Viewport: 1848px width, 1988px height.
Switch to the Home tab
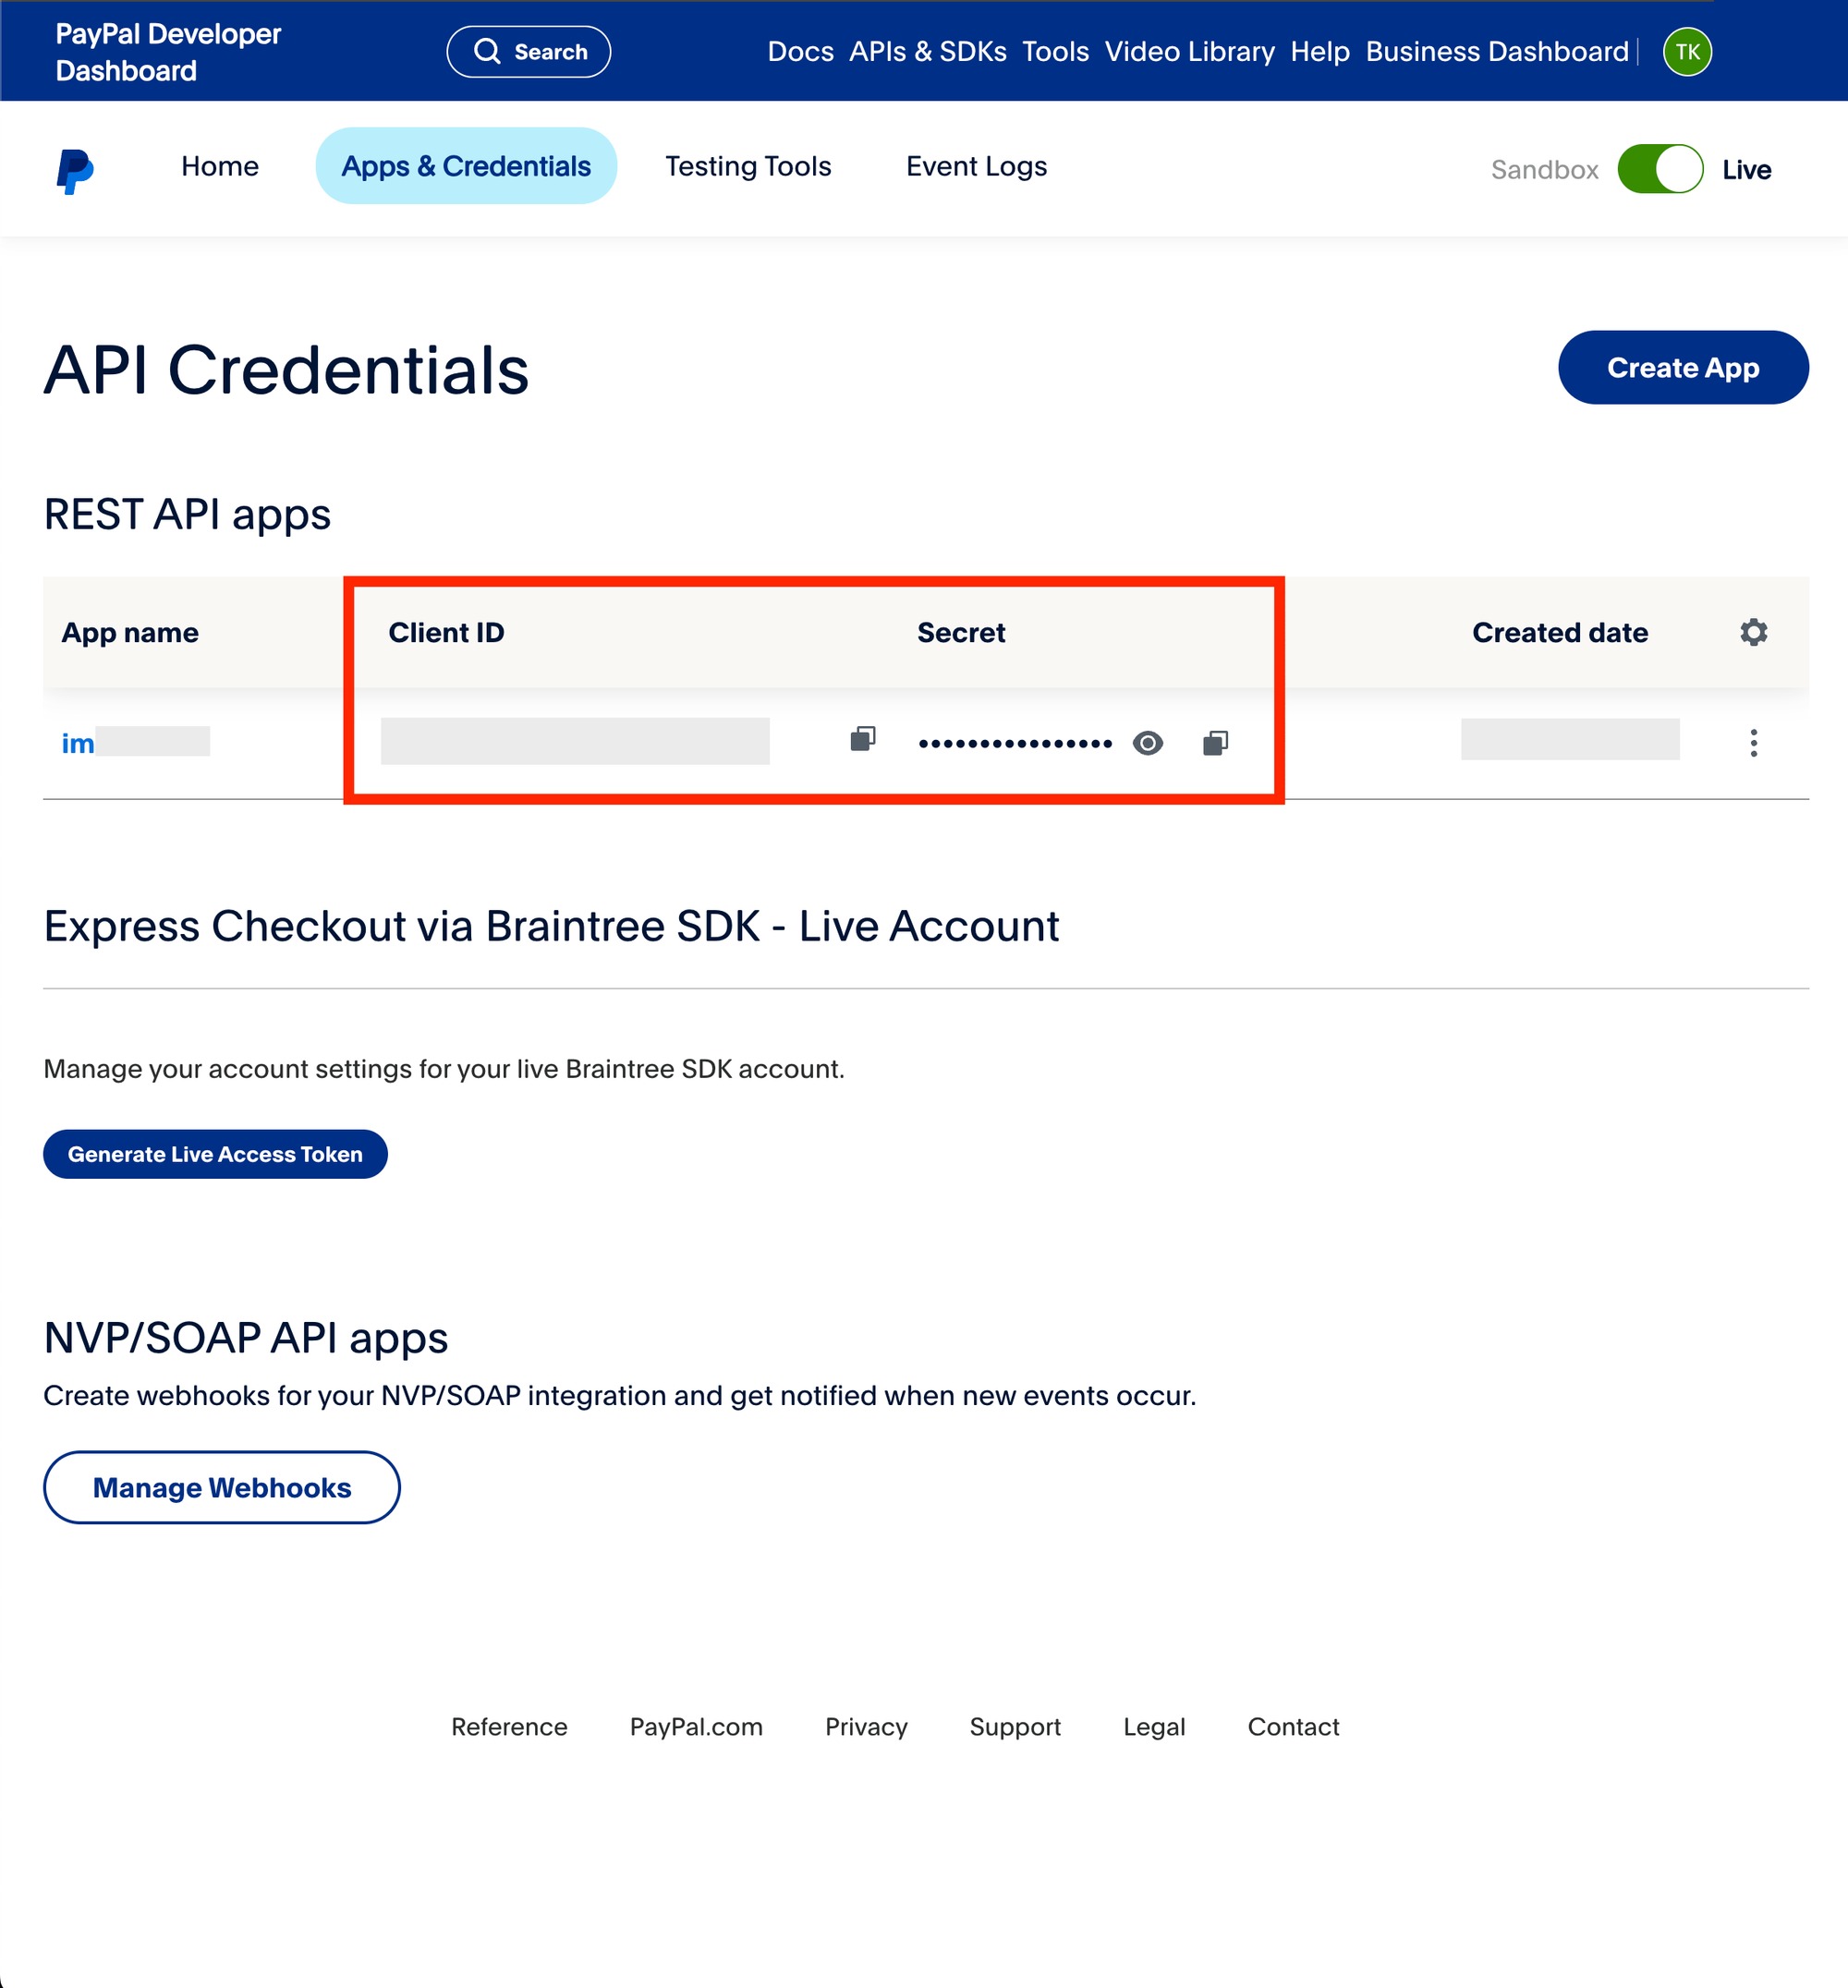click(220, 166)
